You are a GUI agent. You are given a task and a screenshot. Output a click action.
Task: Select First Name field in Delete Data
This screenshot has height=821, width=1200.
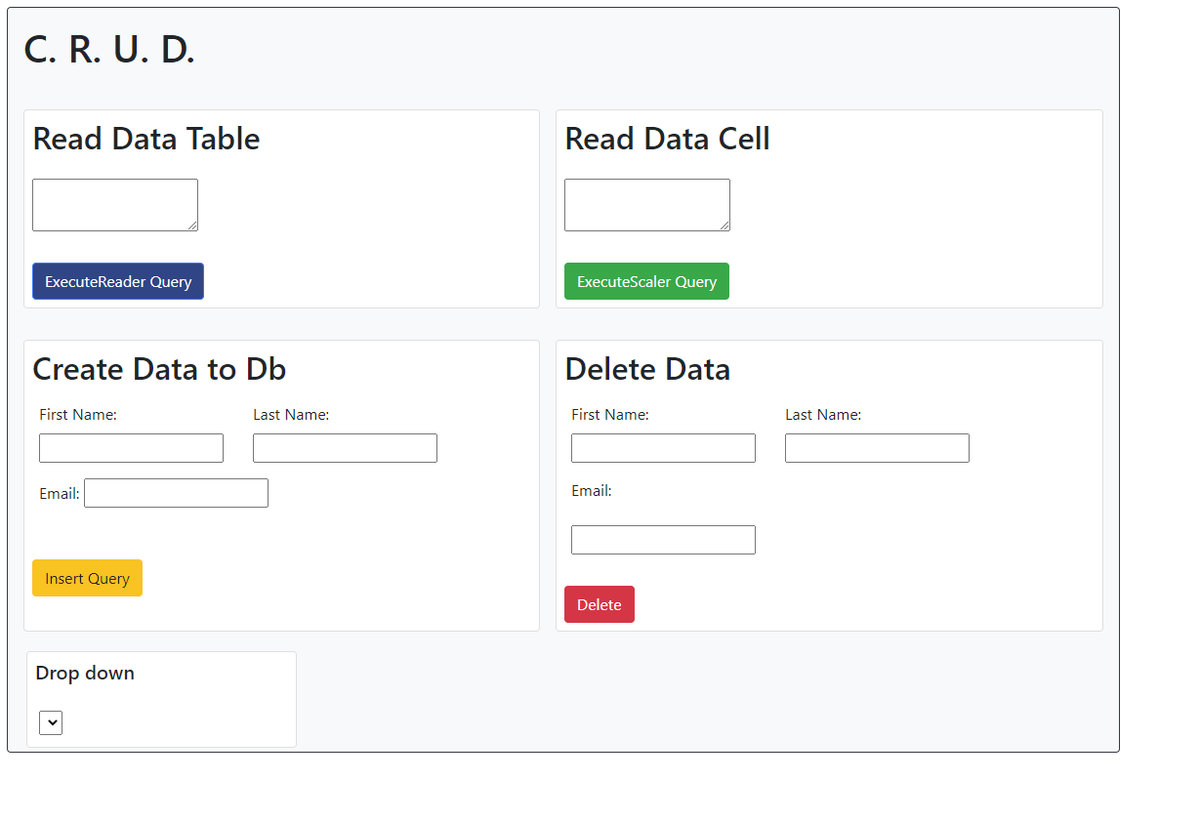663,448
